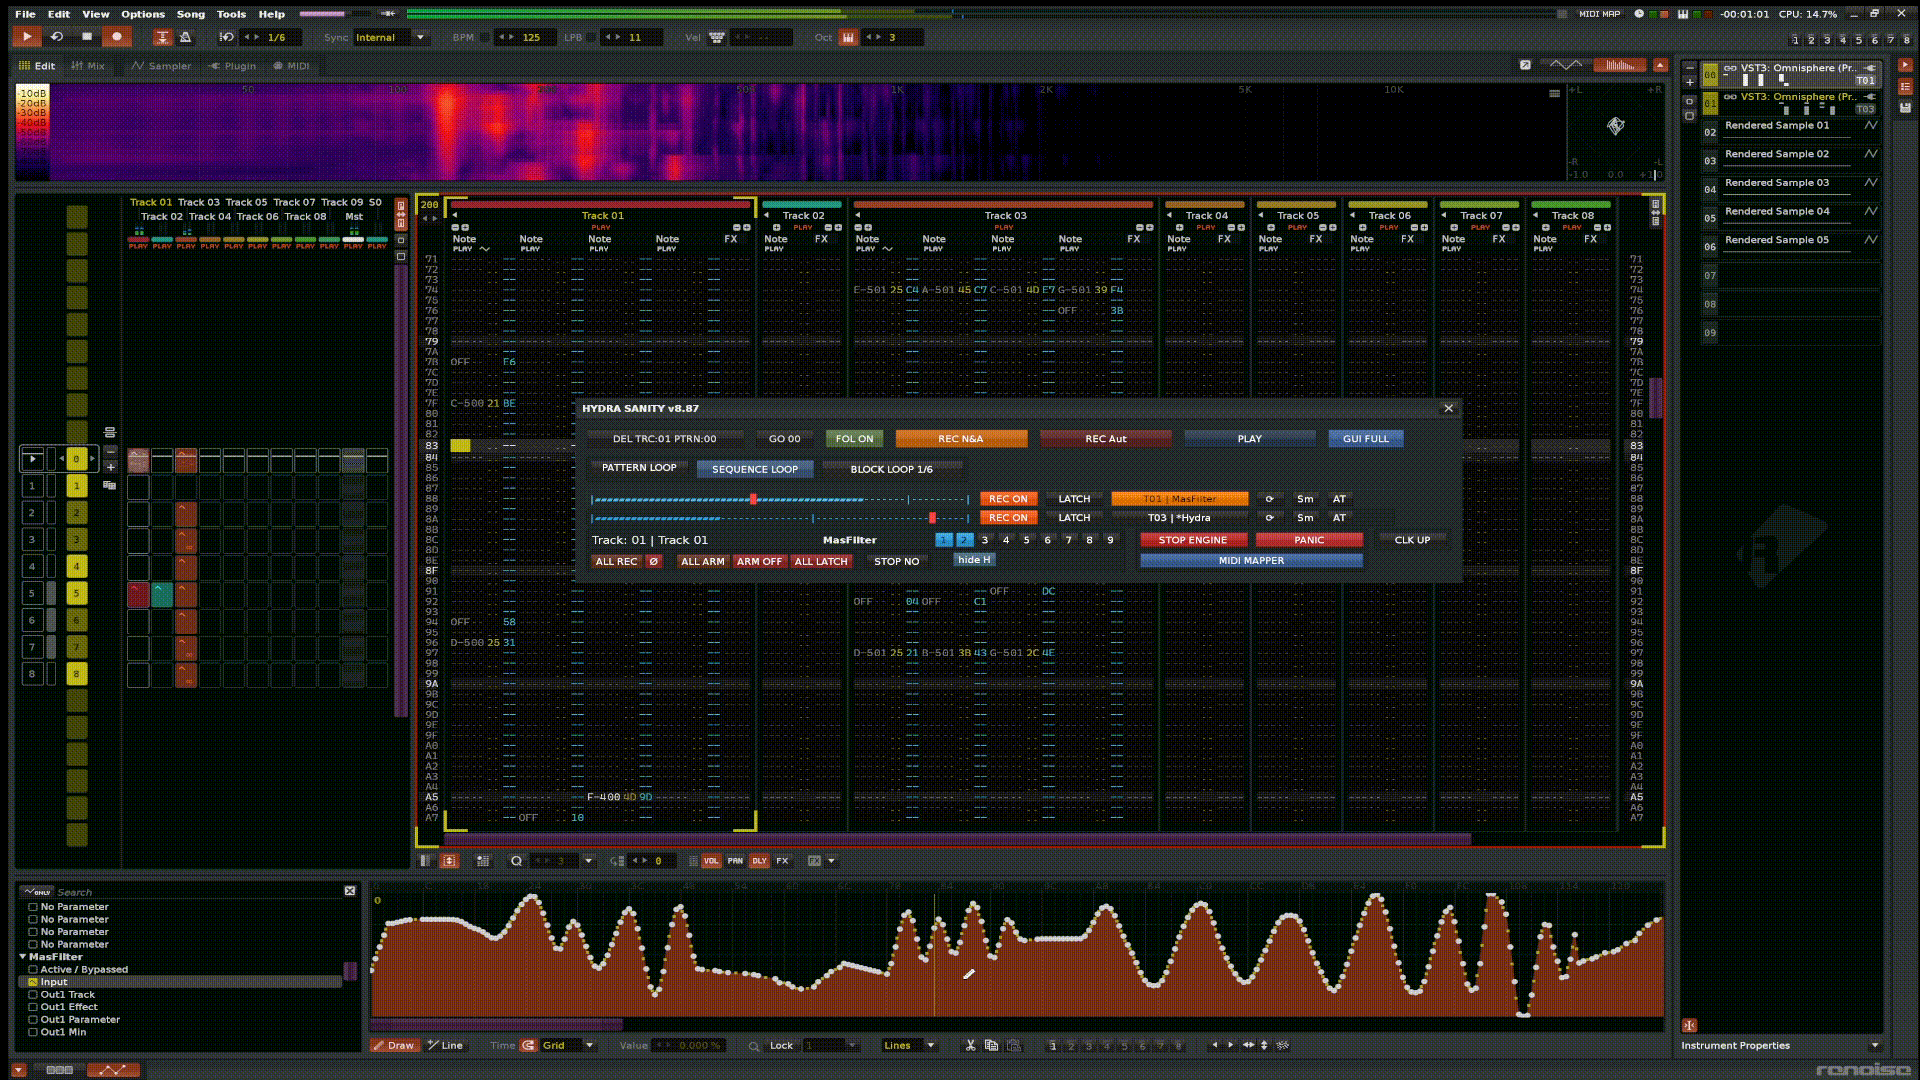Toggle block loop icon in transport
Viewport: 1920px width, 1080px height.
pos(227,37)
